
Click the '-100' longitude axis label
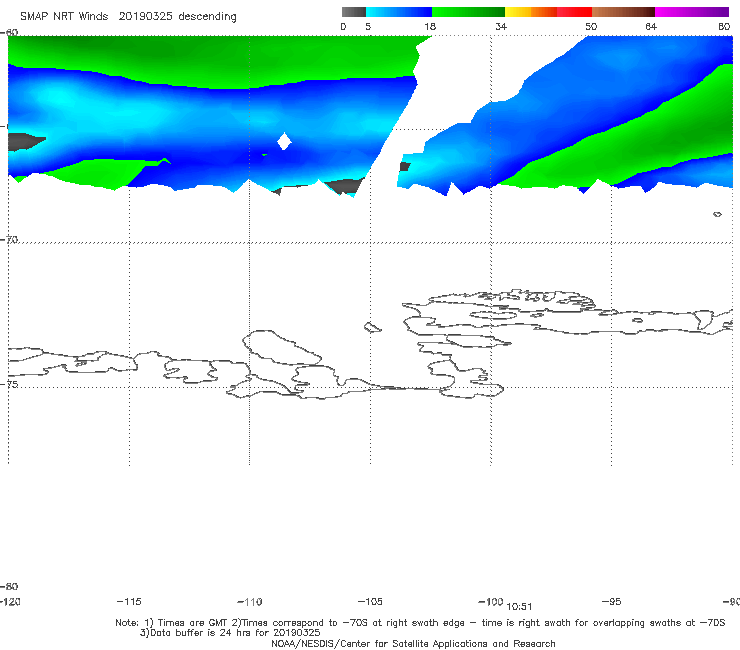(491, 601)
